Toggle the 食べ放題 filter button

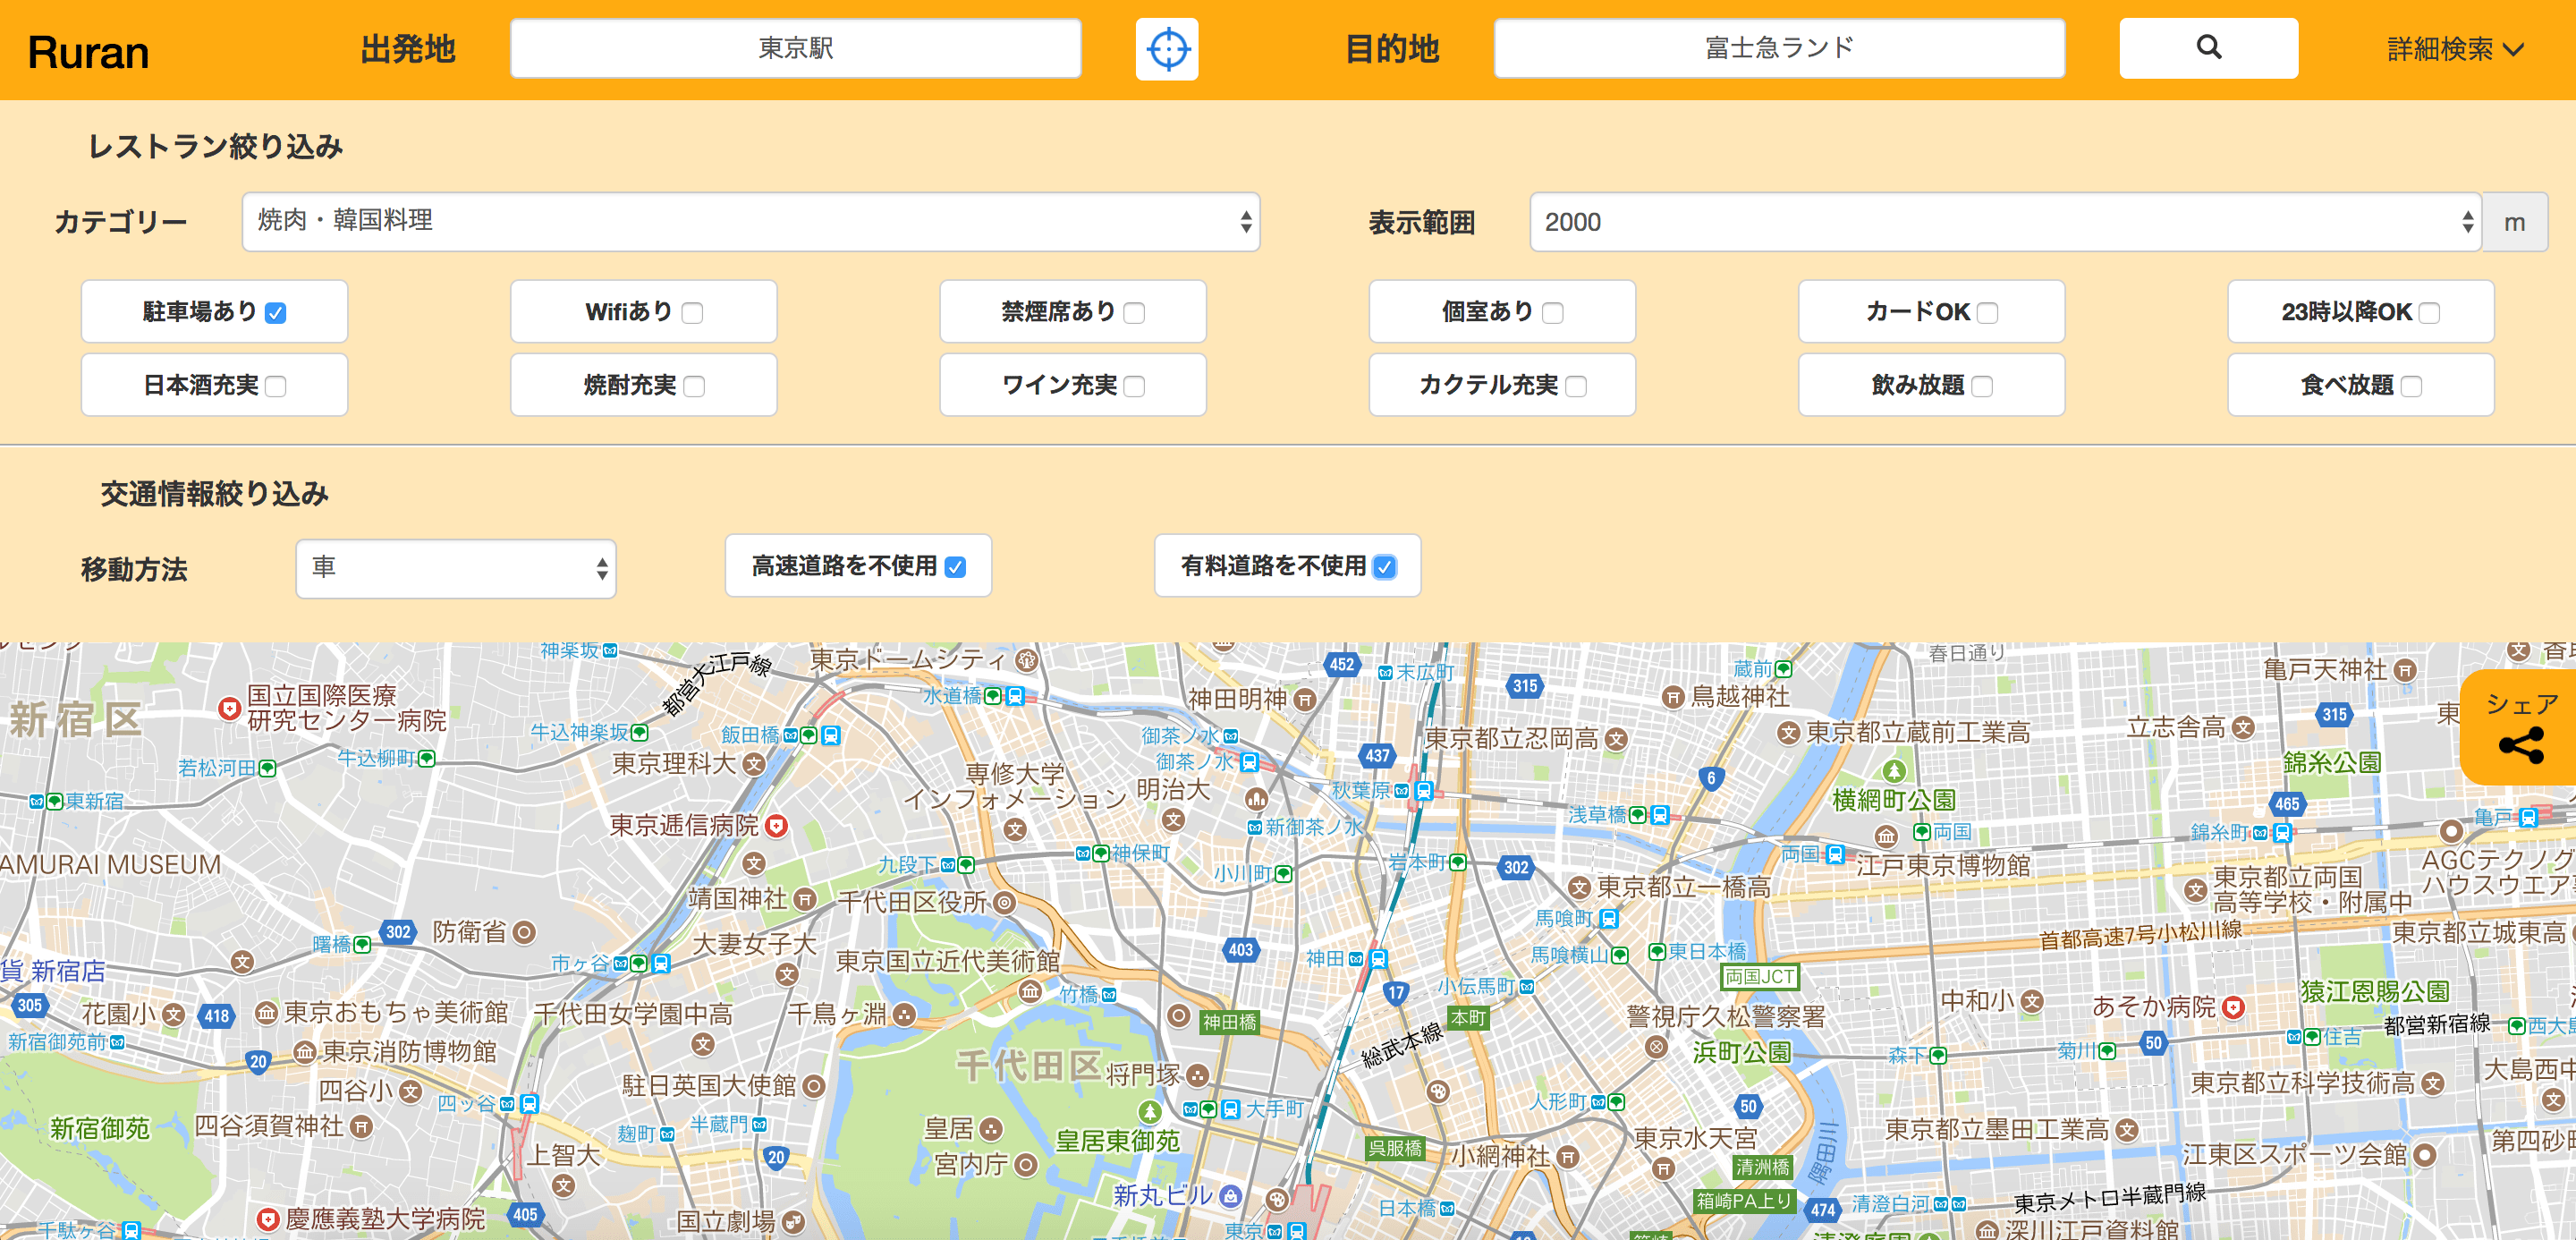2360,385
